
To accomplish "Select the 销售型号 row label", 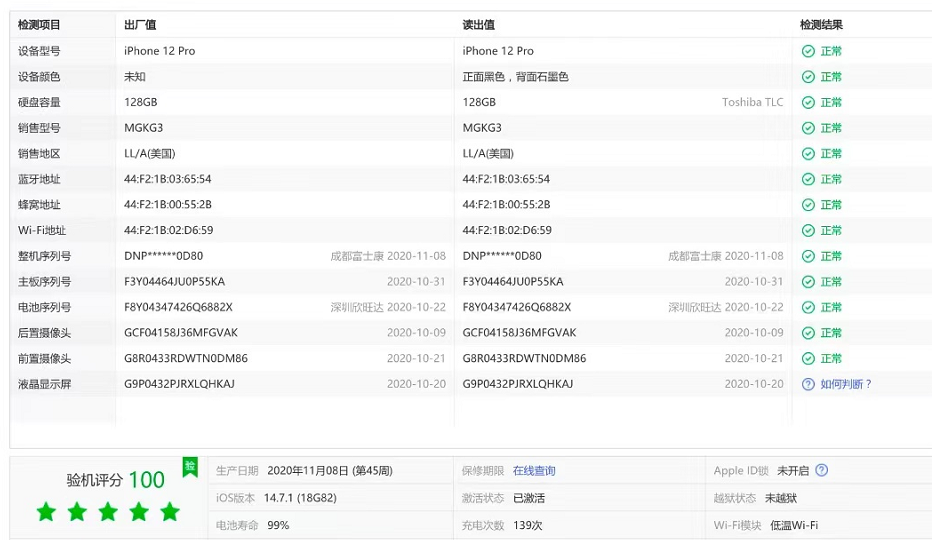I will [39, 128].
